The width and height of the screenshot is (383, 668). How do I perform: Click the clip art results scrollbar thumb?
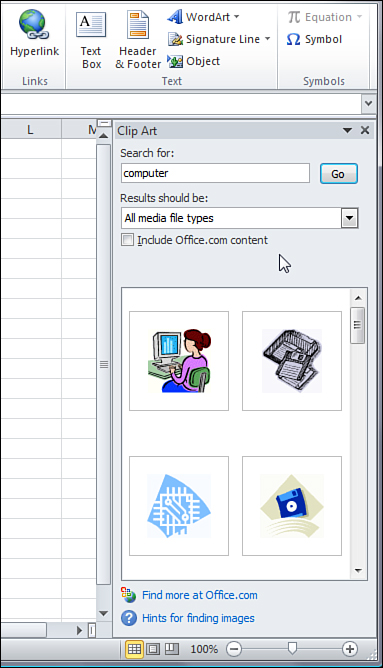358,325
